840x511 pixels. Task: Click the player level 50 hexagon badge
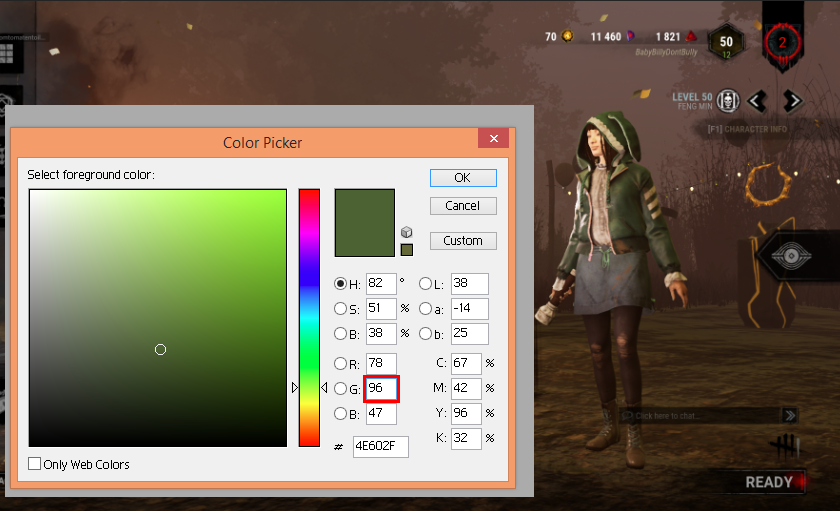tap(726, 42)
